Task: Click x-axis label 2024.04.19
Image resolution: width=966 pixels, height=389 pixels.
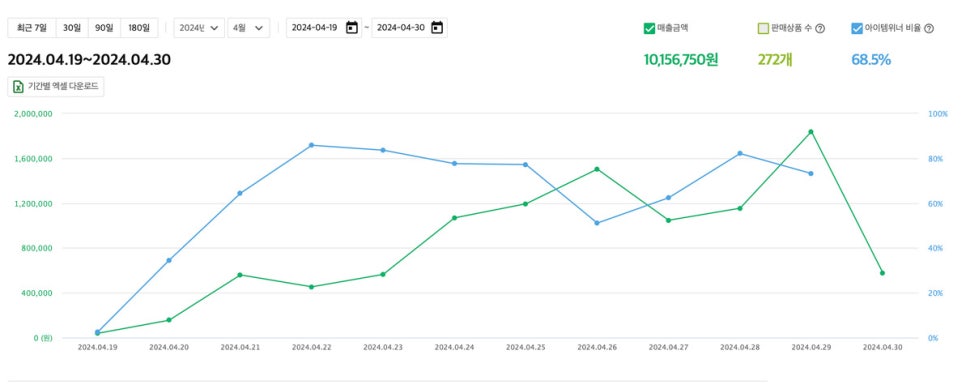Action: point(97,347)
